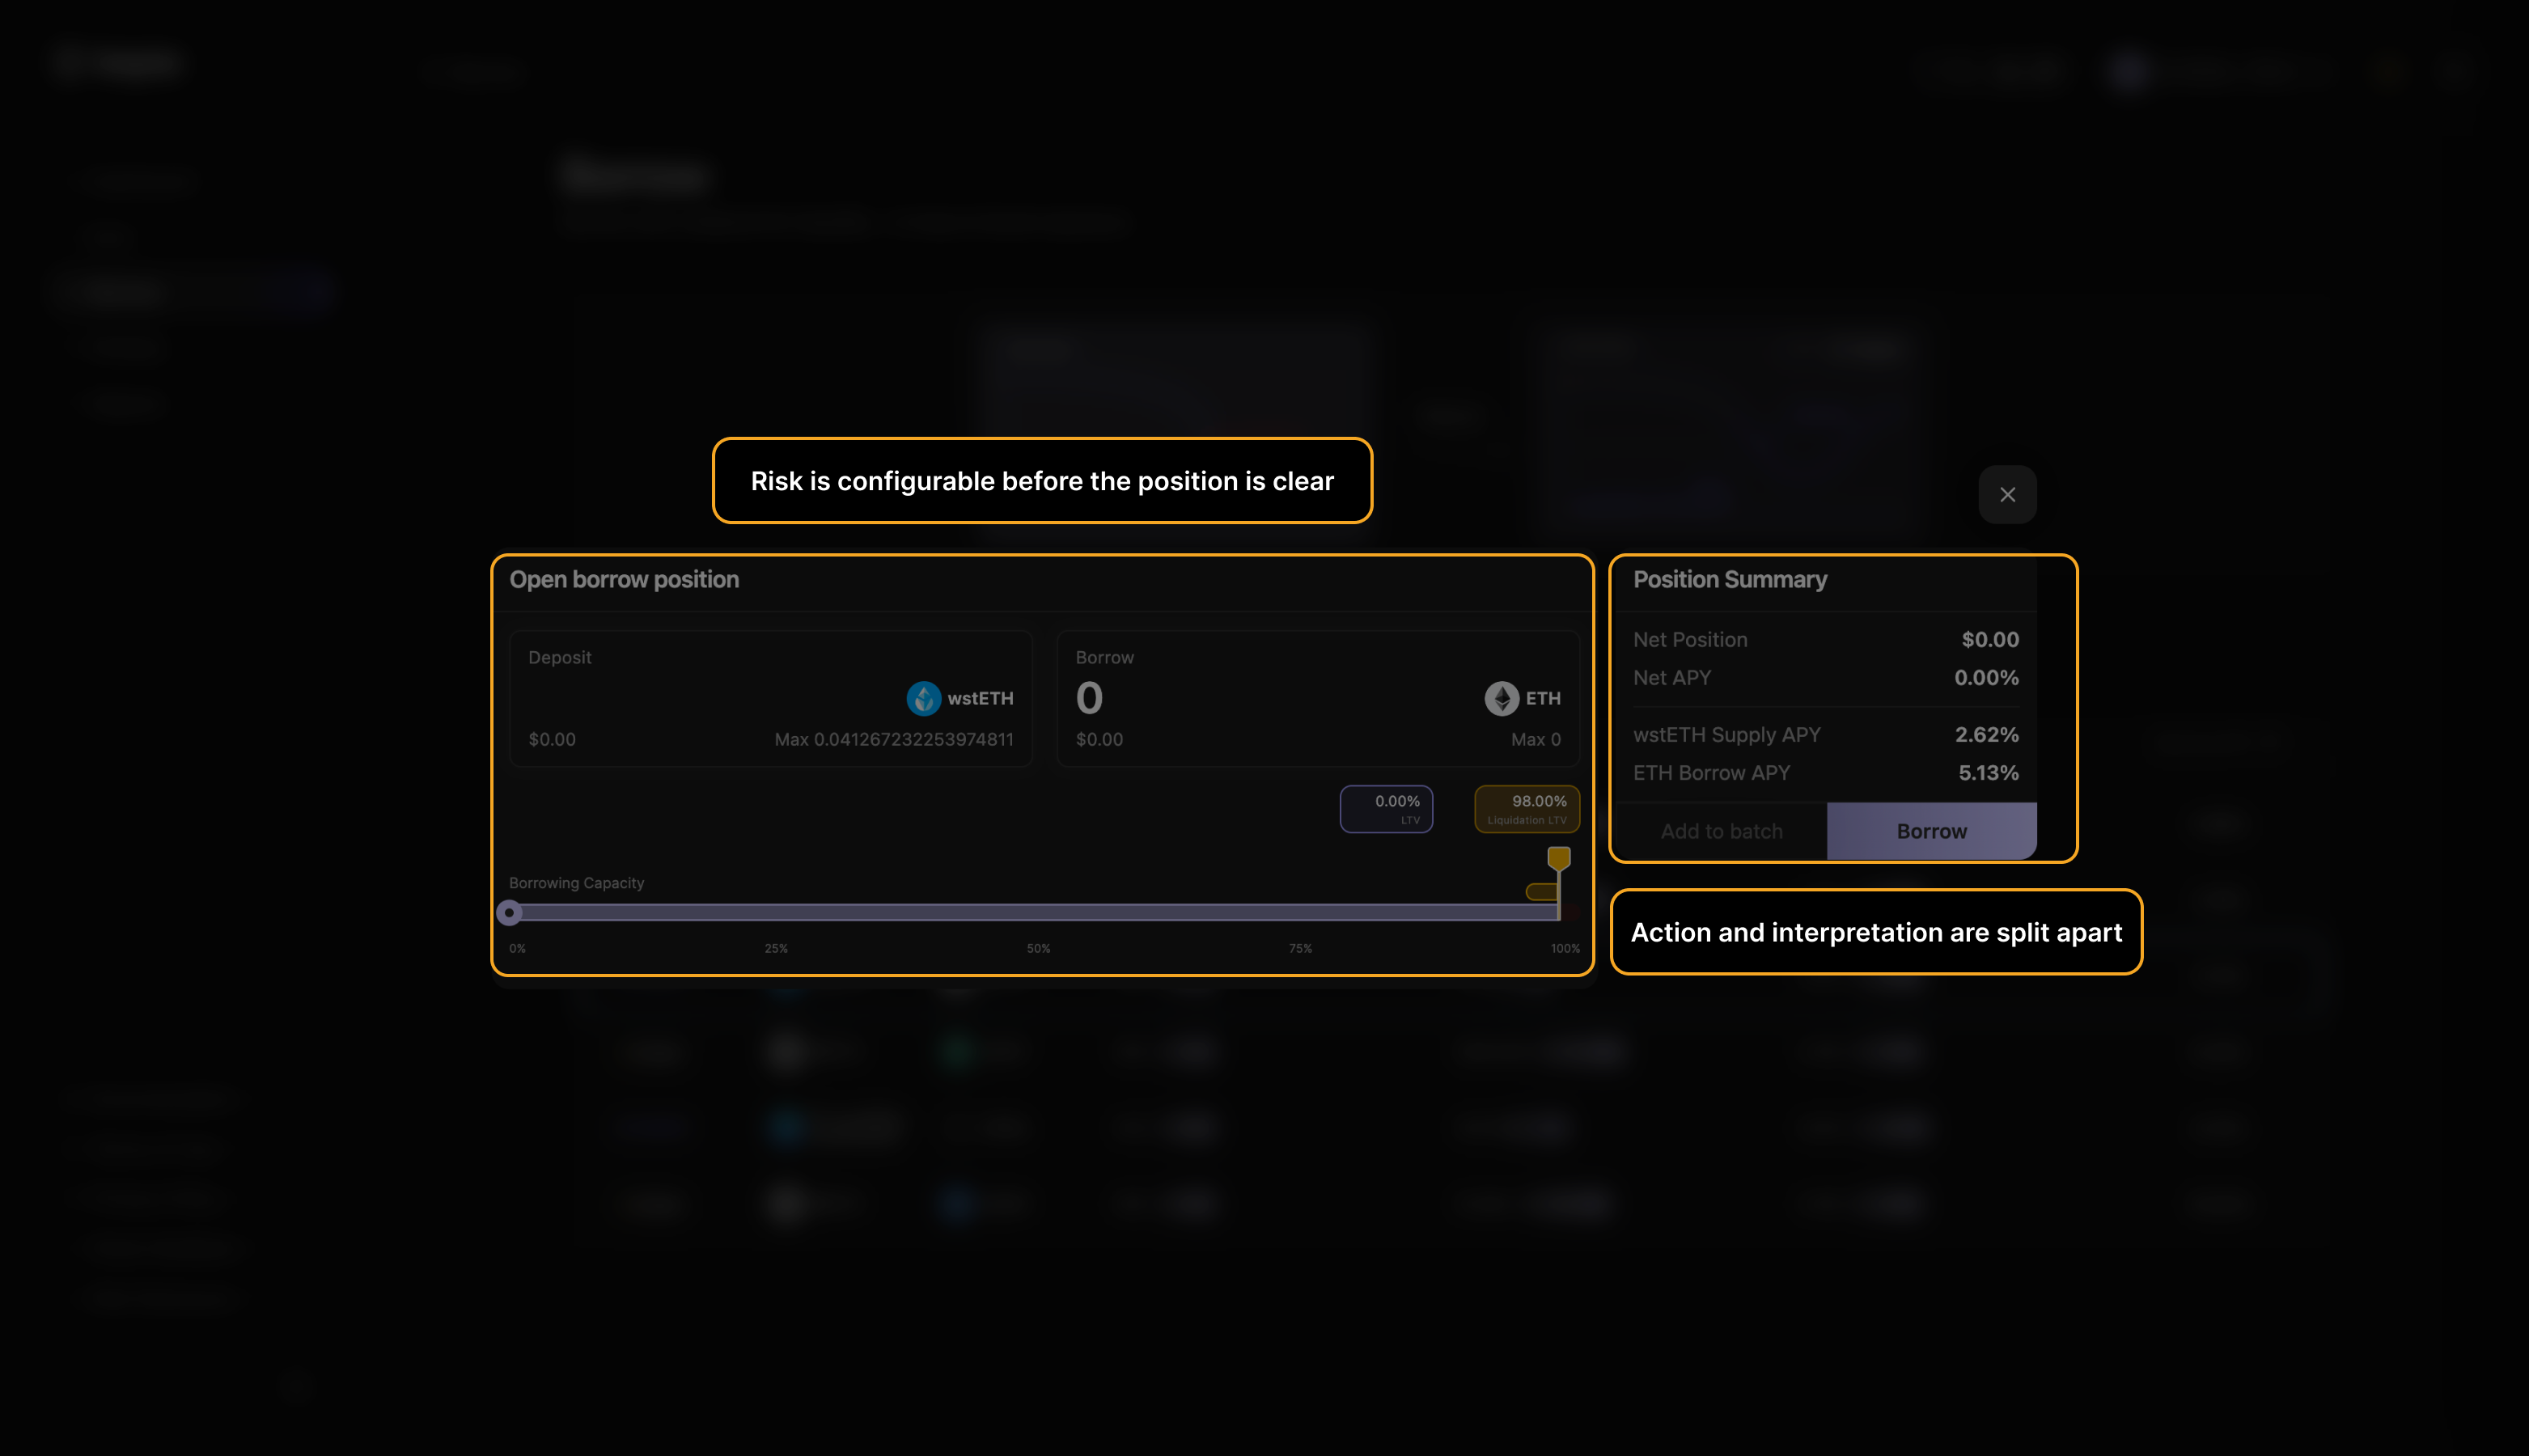The image size is (2529, 1456).
Task: Click the 50% tick on capacity slider
Action: pyautogui.click(x=1038, y=948)
